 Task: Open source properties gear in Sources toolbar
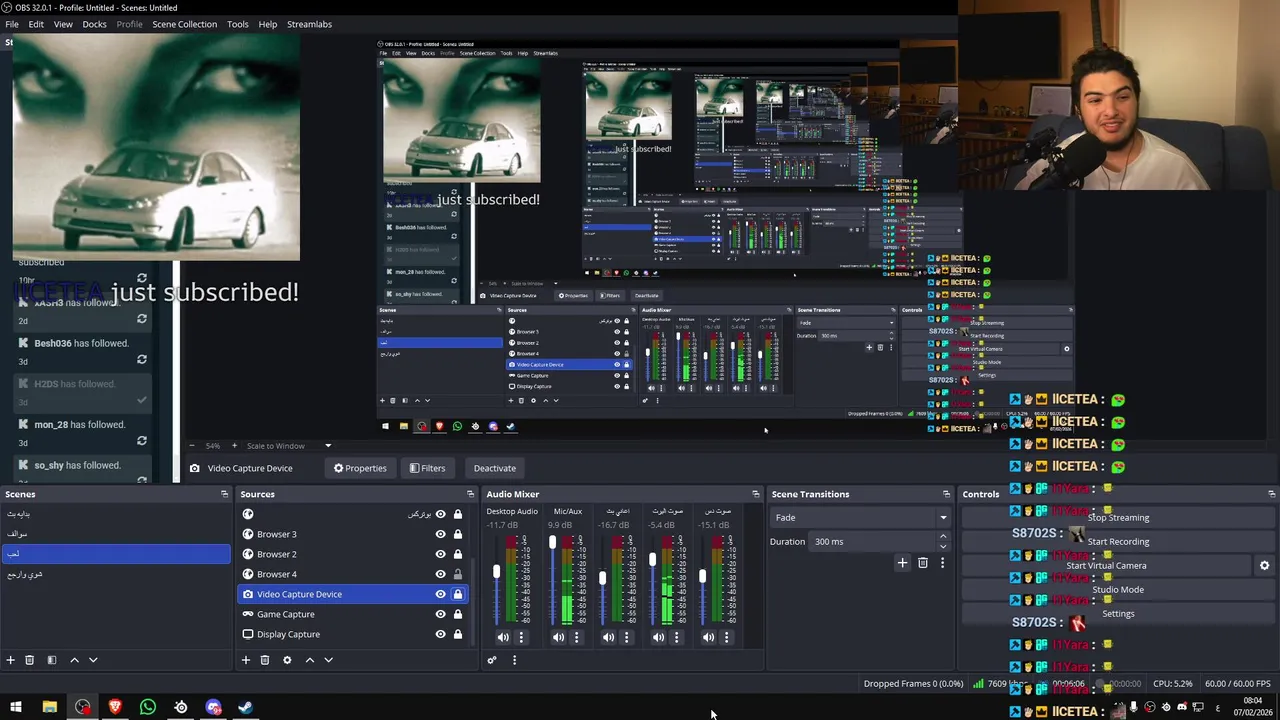click(x=287, y=660)
